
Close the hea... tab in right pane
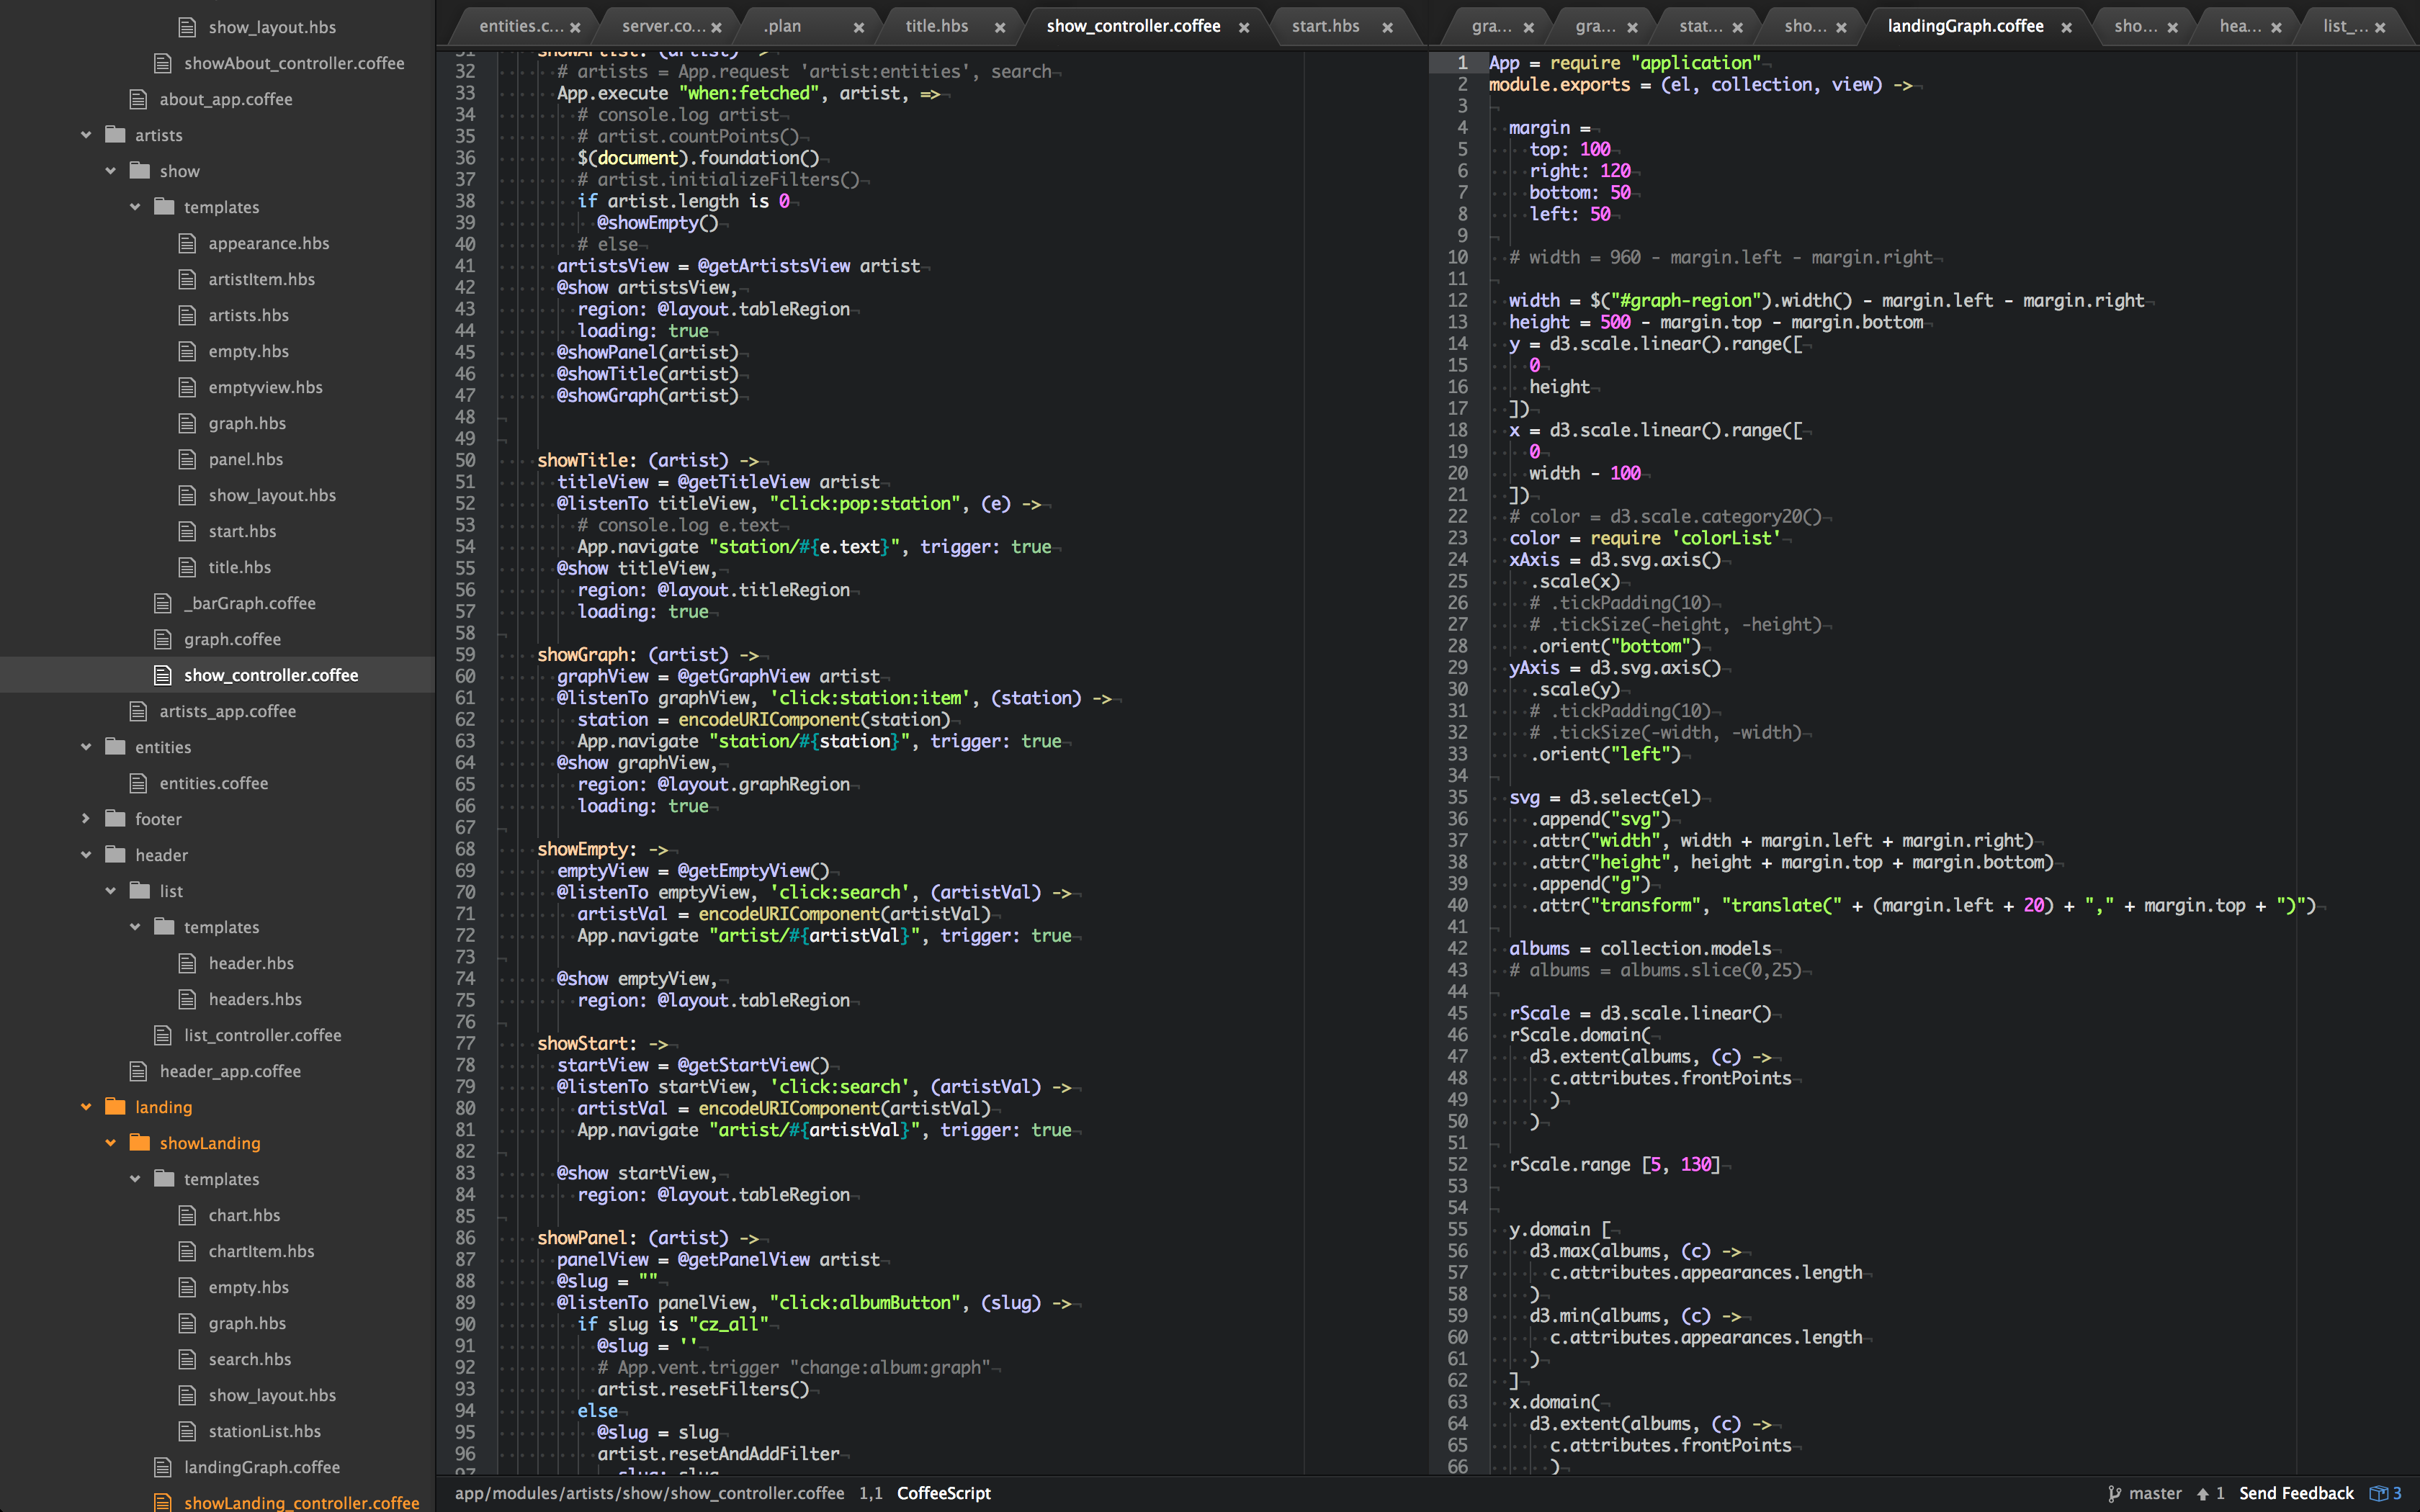pyautogui.click(x=2276, y=28)
